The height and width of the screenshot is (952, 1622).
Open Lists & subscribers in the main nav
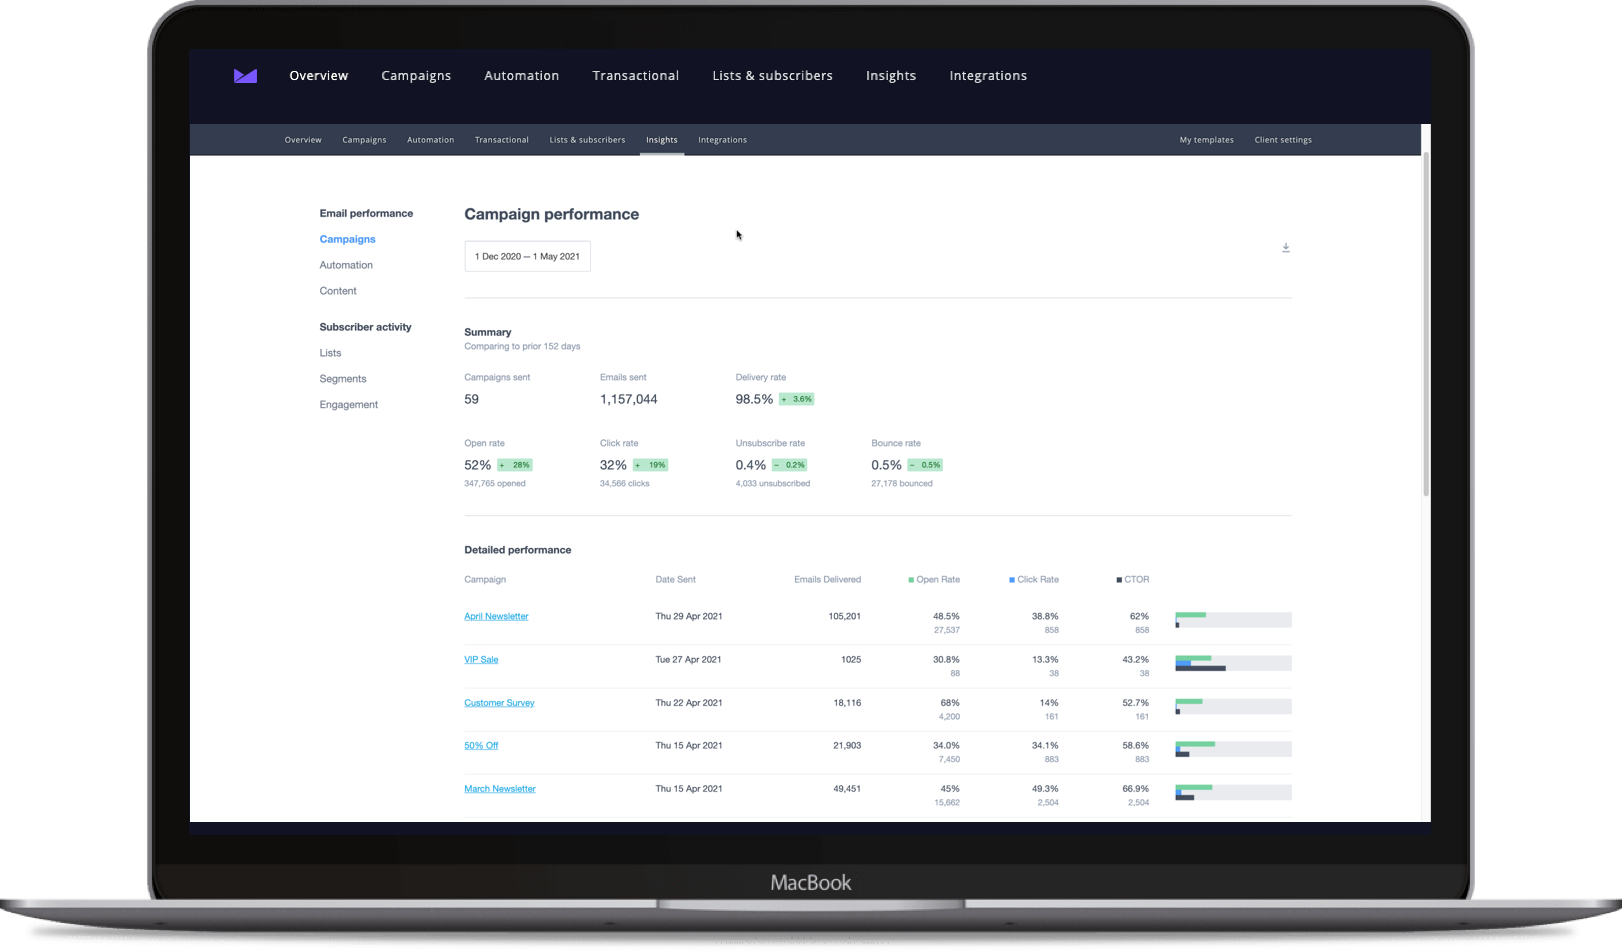[772, 75]
